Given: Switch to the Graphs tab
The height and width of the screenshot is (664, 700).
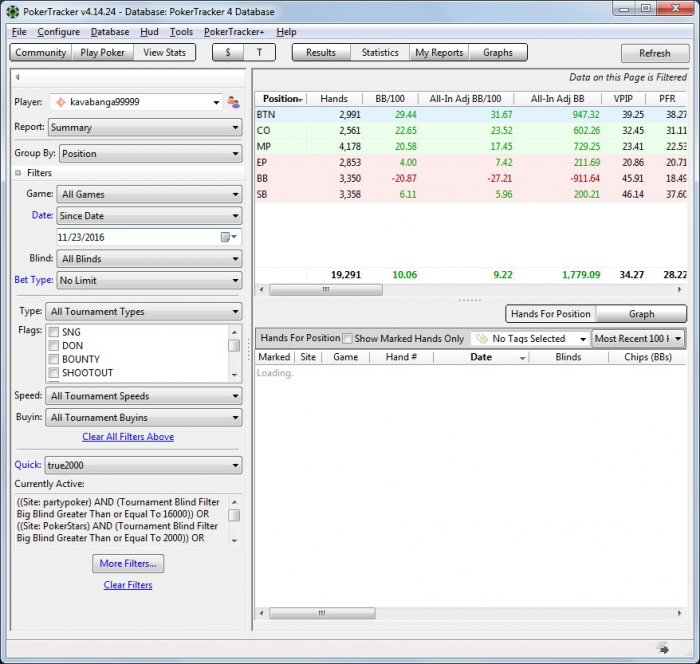Looking at the screenshot, I should 497,53.
